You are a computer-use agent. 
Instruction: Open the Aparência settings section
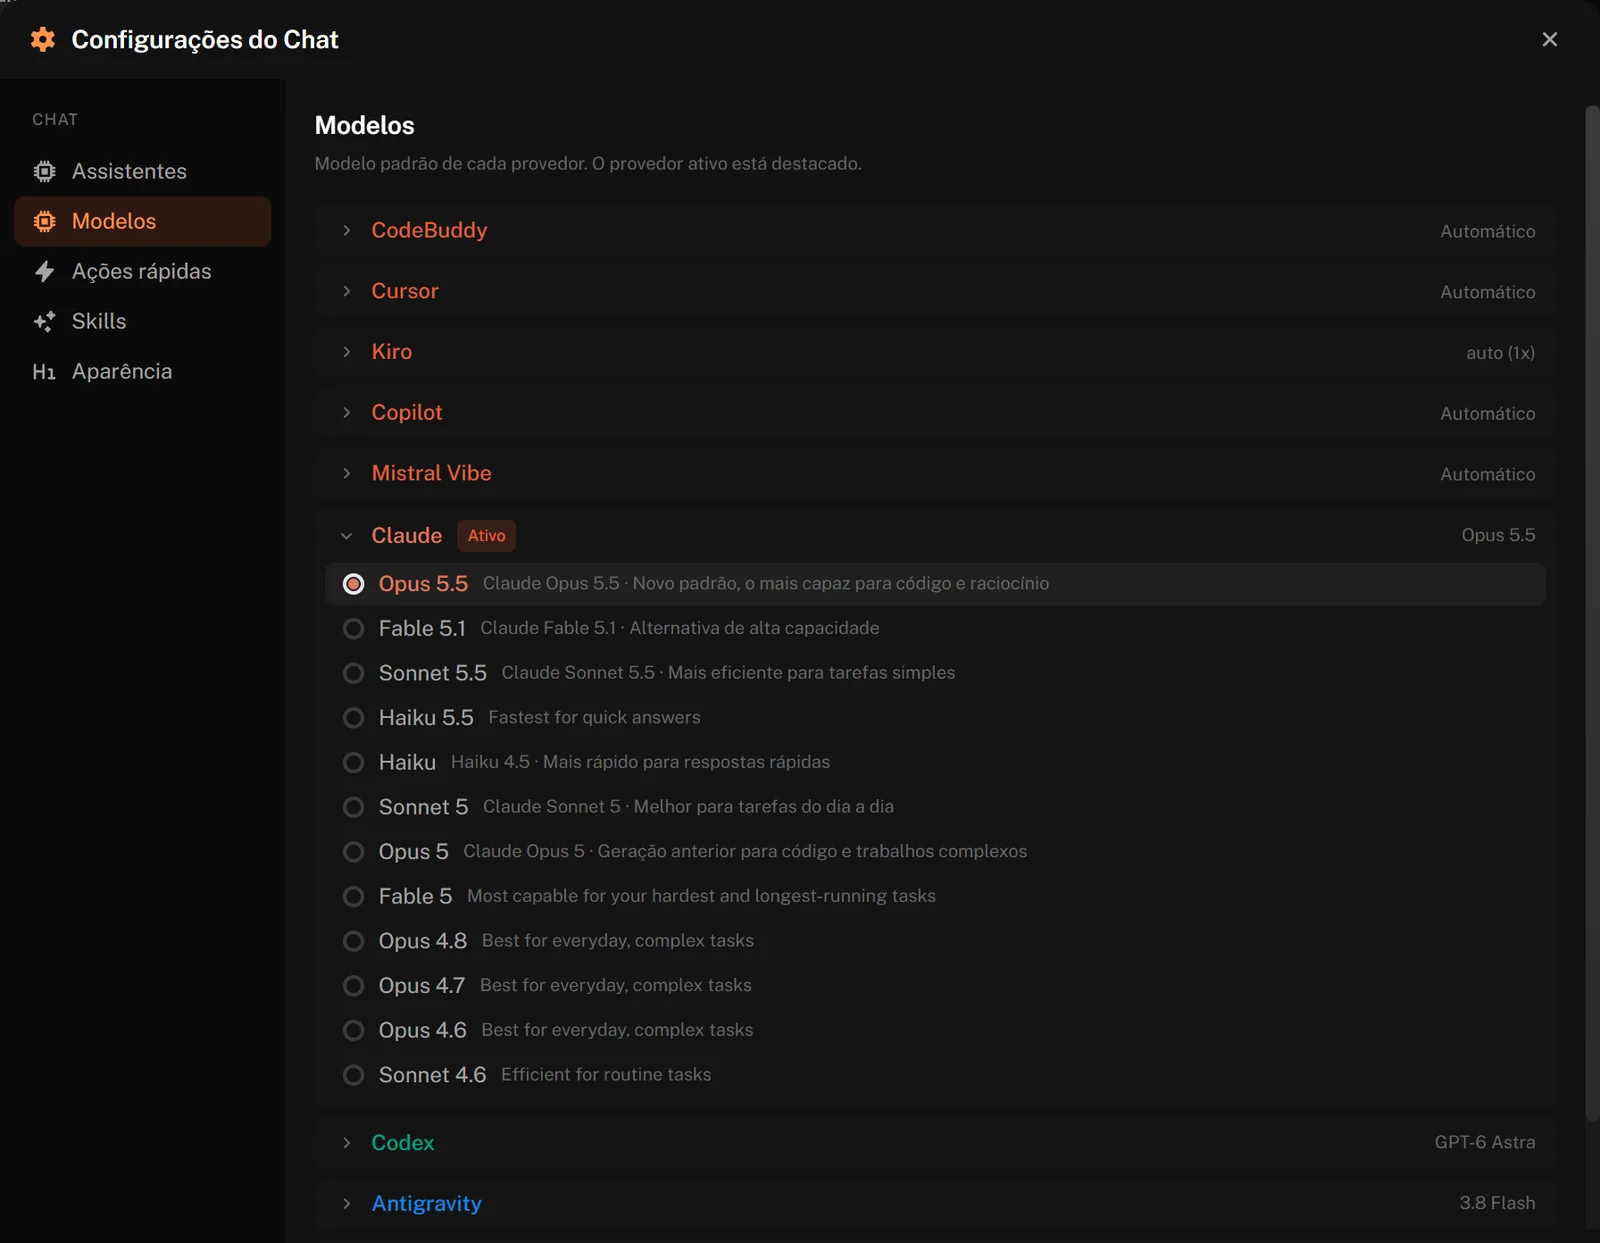click(x=143, y=371)
